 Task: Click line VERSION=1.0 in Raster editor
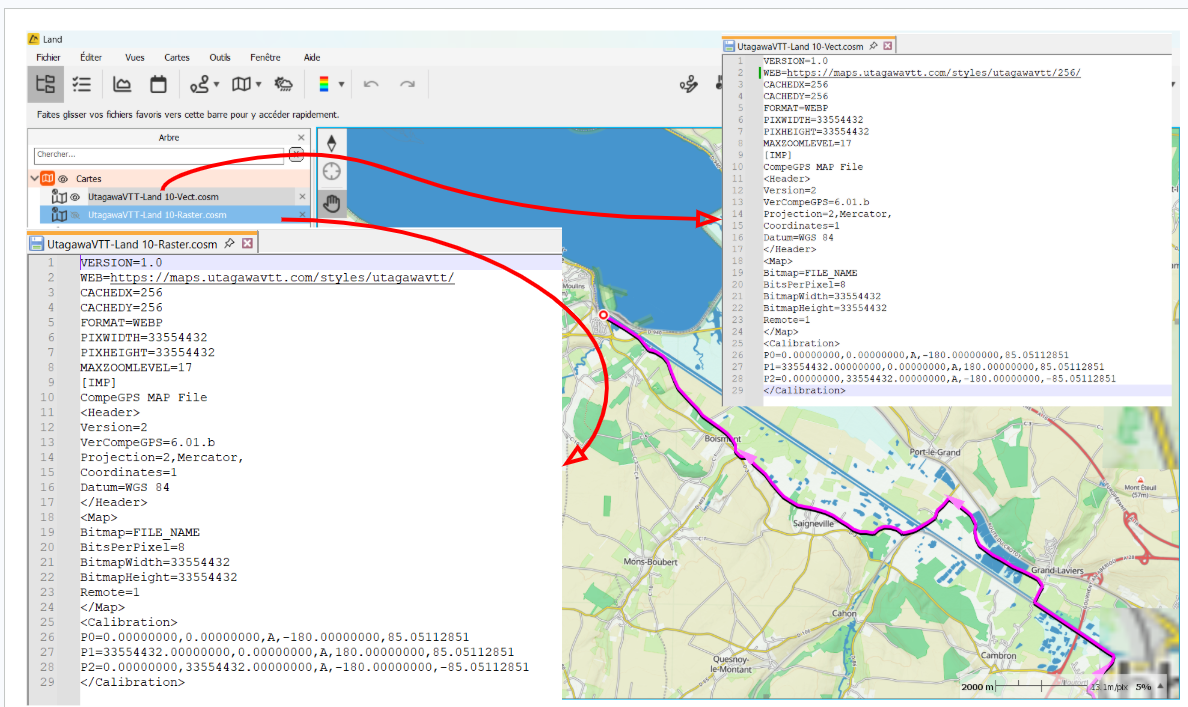[x=121, y=262]
